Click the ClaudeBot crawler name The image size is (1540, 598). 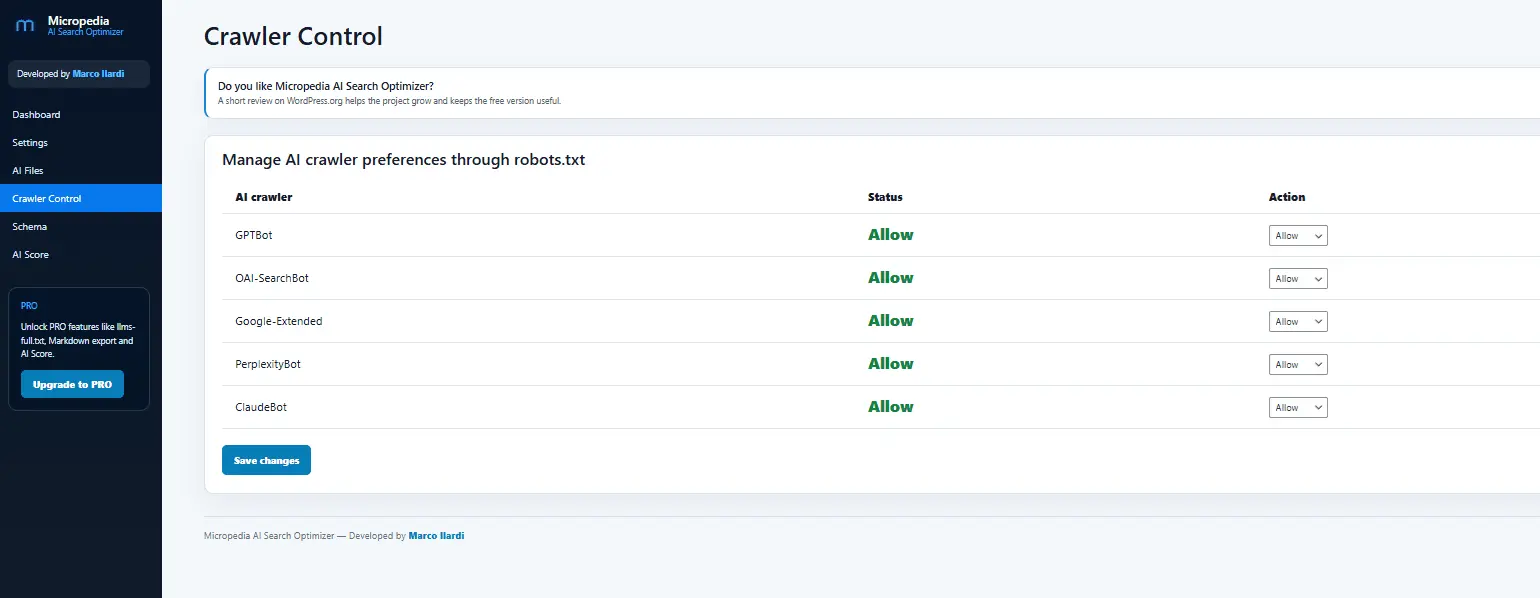coord(261,407)
